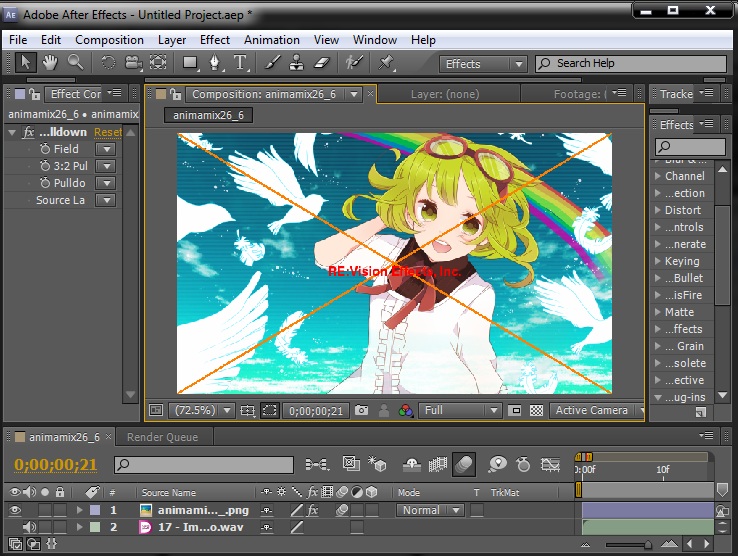Select the Roto Brush tool
The height and width of the screenshot is (556, 738).
354,63
